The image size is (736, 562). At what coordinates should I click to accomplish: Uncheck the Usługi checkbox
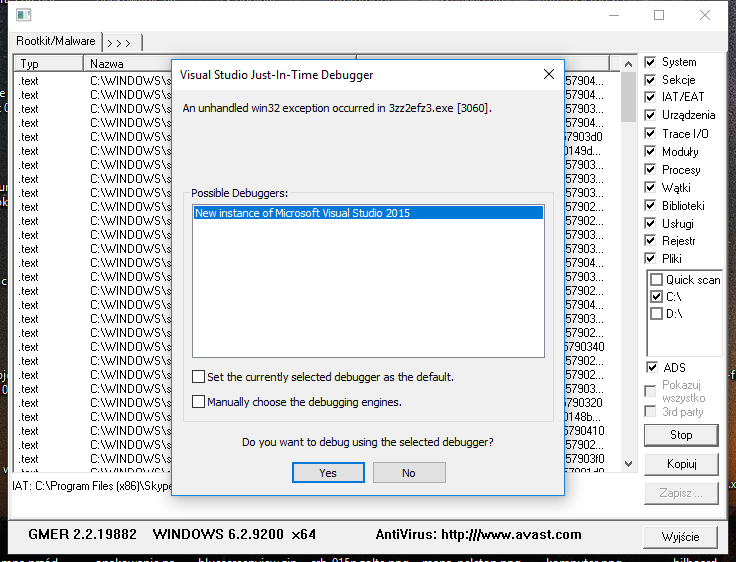(650, 223)
